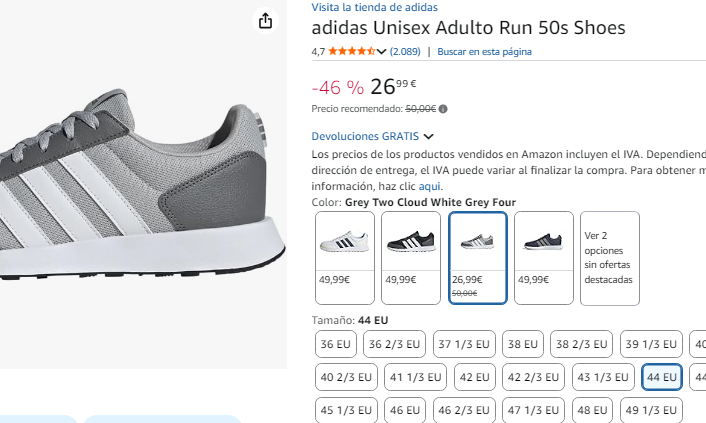Open the 2.089 reviews link
The image size is (706, 423).
405,51
